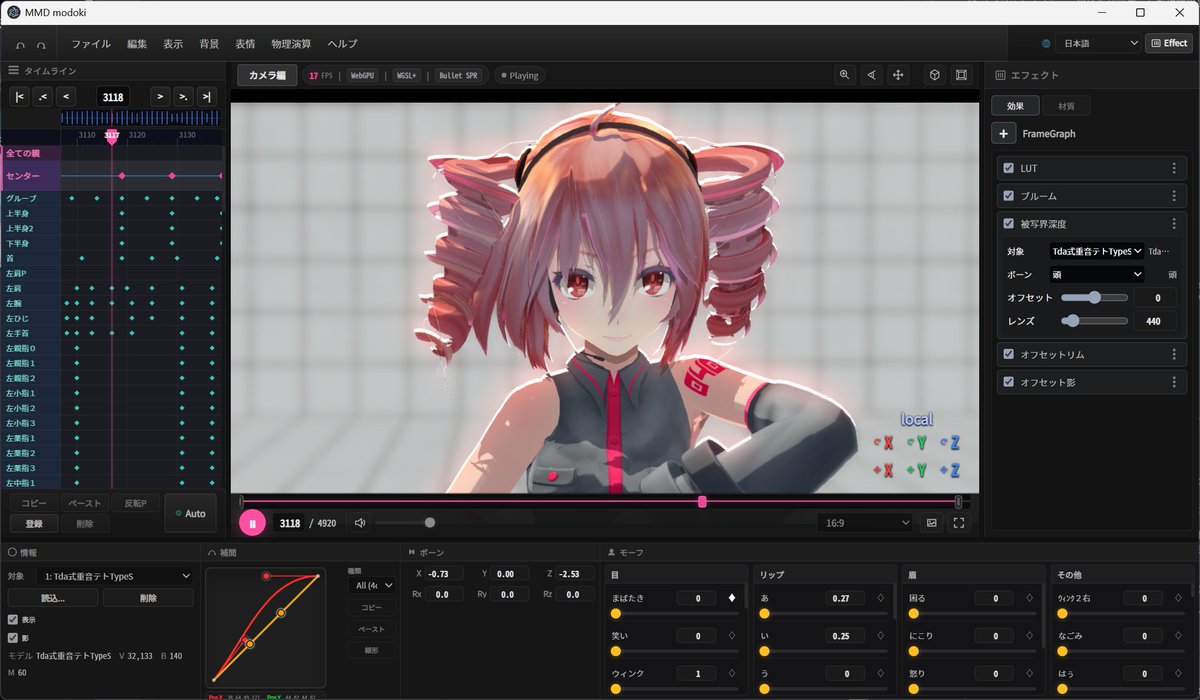Click the zoom magnifier viewport tool

tap(846, 75)
